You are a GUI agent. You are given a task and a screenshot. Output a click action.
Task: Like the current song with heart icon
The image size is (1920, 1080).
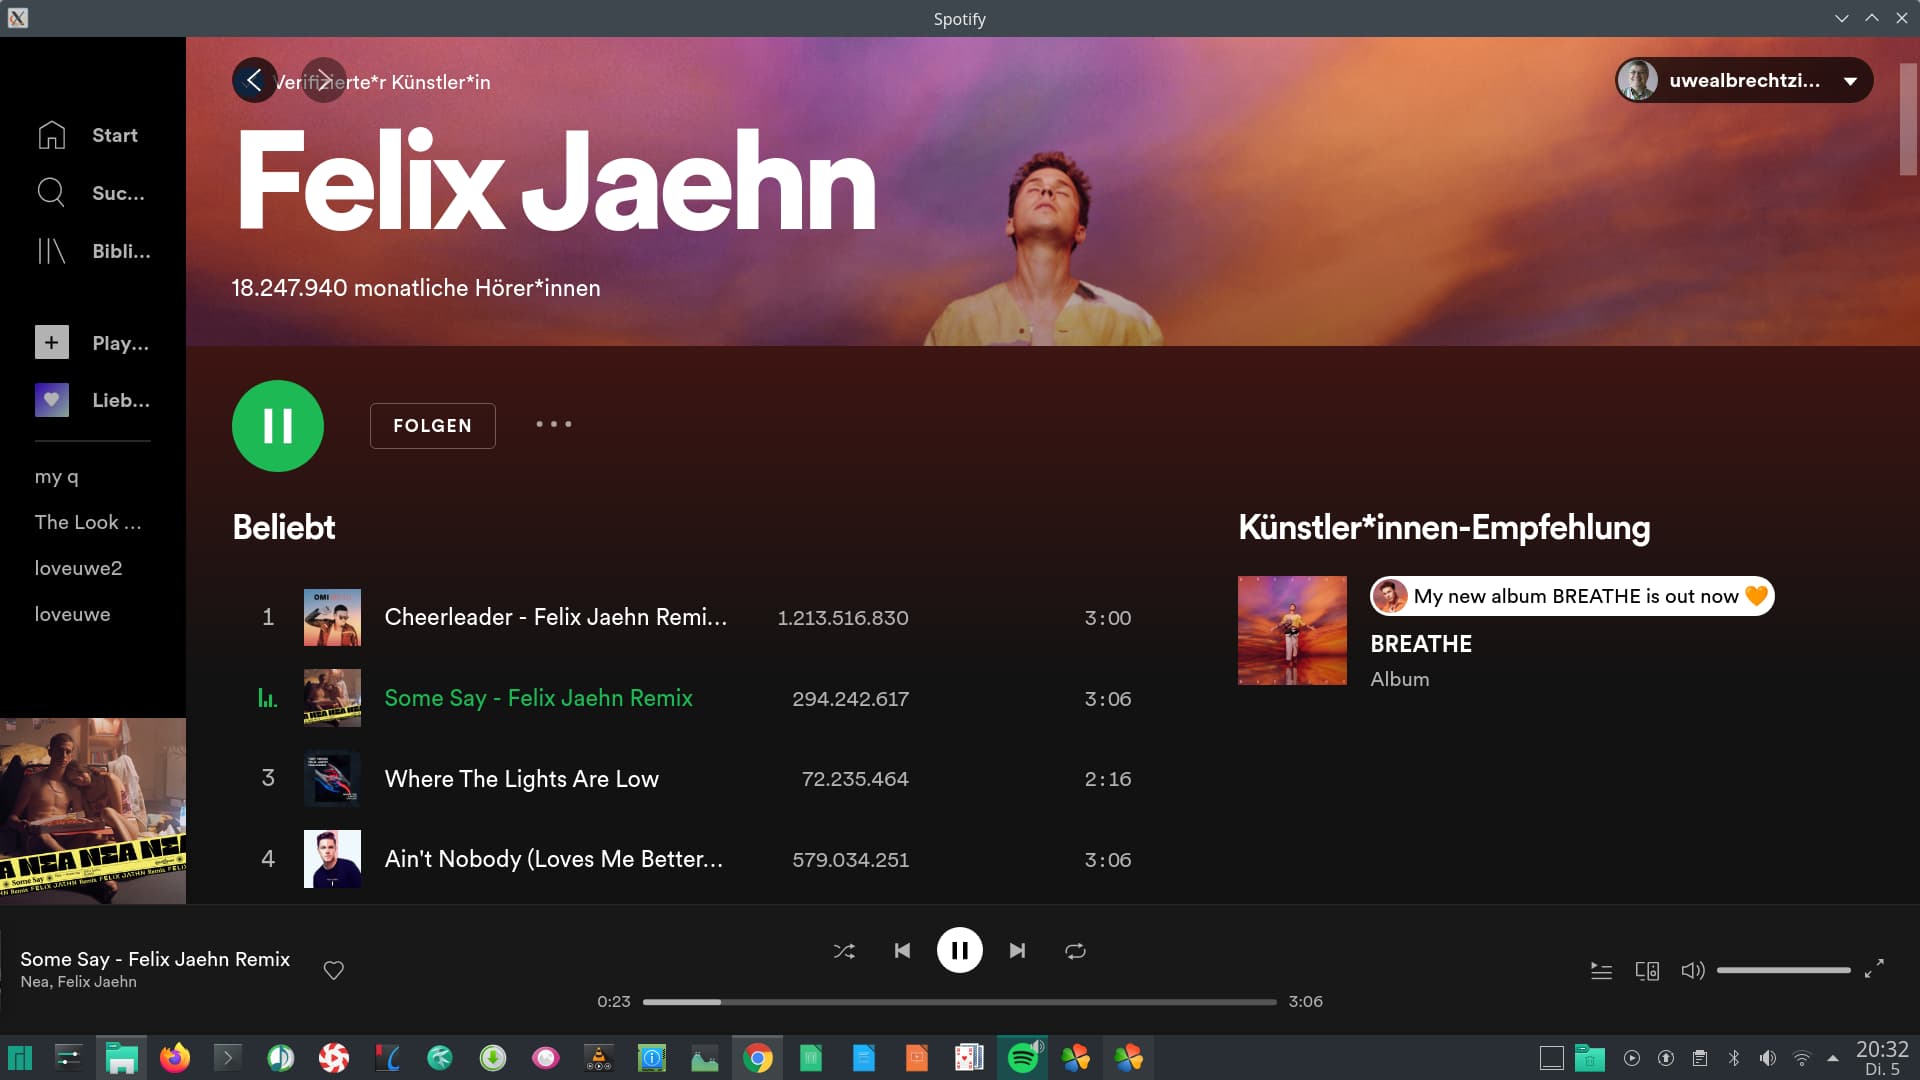pos(334,970)
